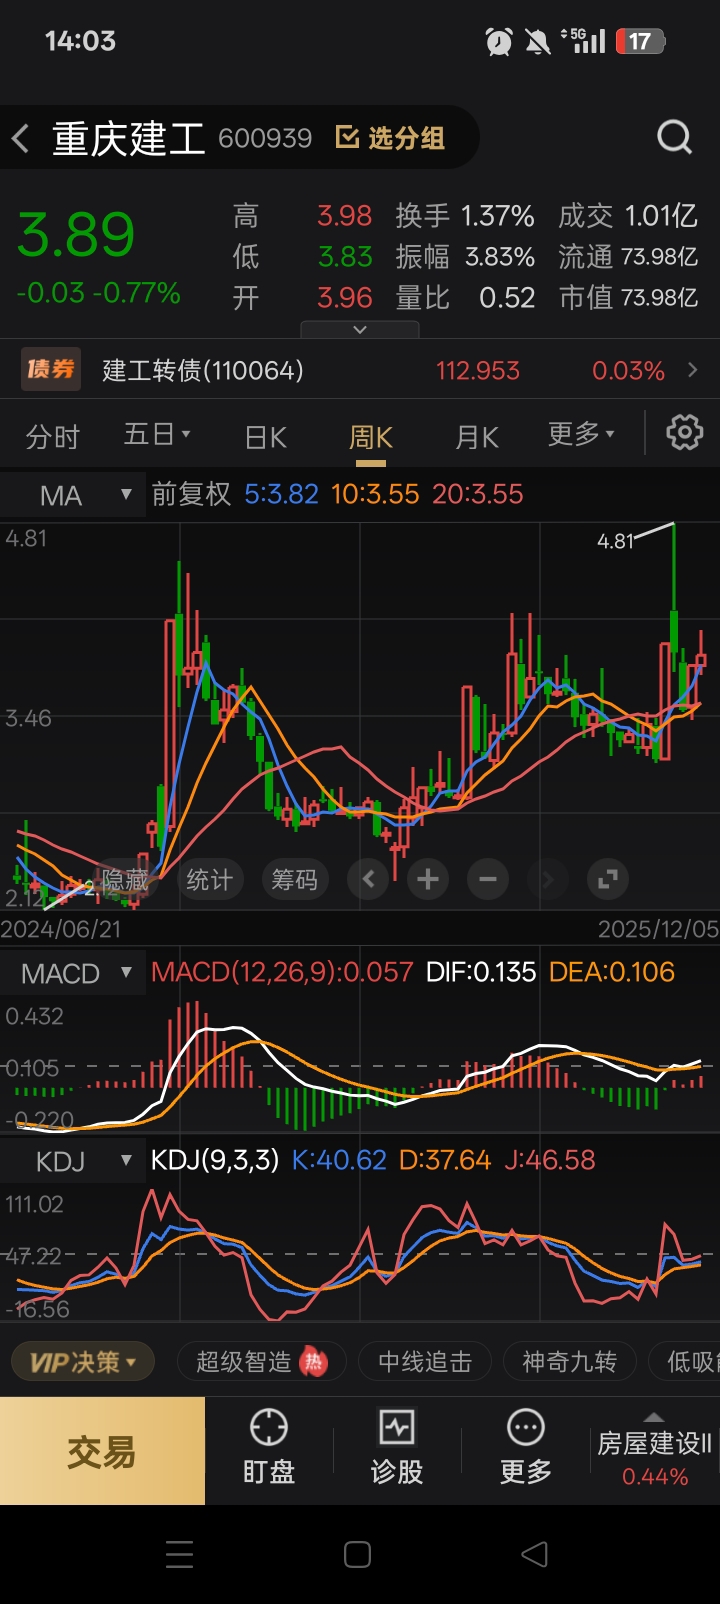
Task: Click the 筹码 chart button
Action: 294,880
